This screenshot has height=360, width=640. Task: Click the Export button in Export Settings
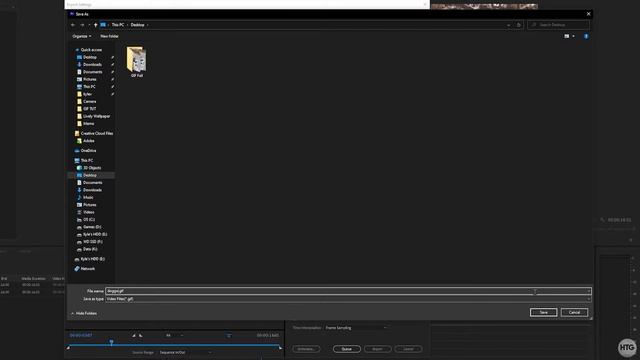point(378,349)
